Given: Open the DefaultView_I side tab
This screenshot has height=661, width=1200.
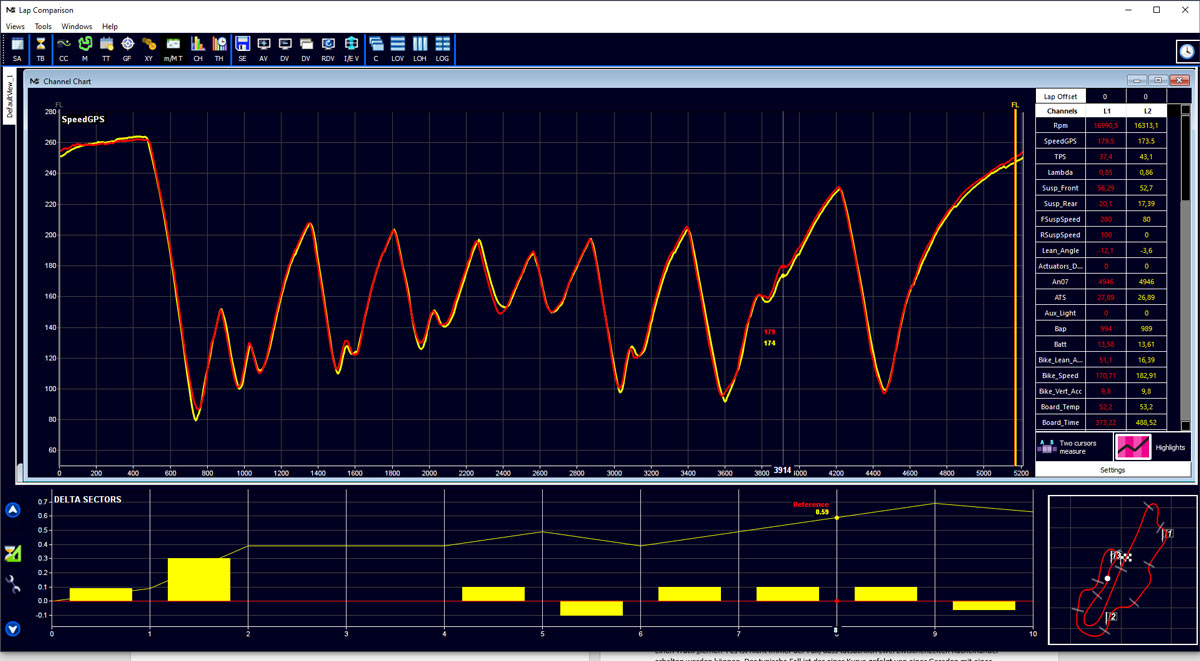Looking at the screenshot, I should (10, 96).
